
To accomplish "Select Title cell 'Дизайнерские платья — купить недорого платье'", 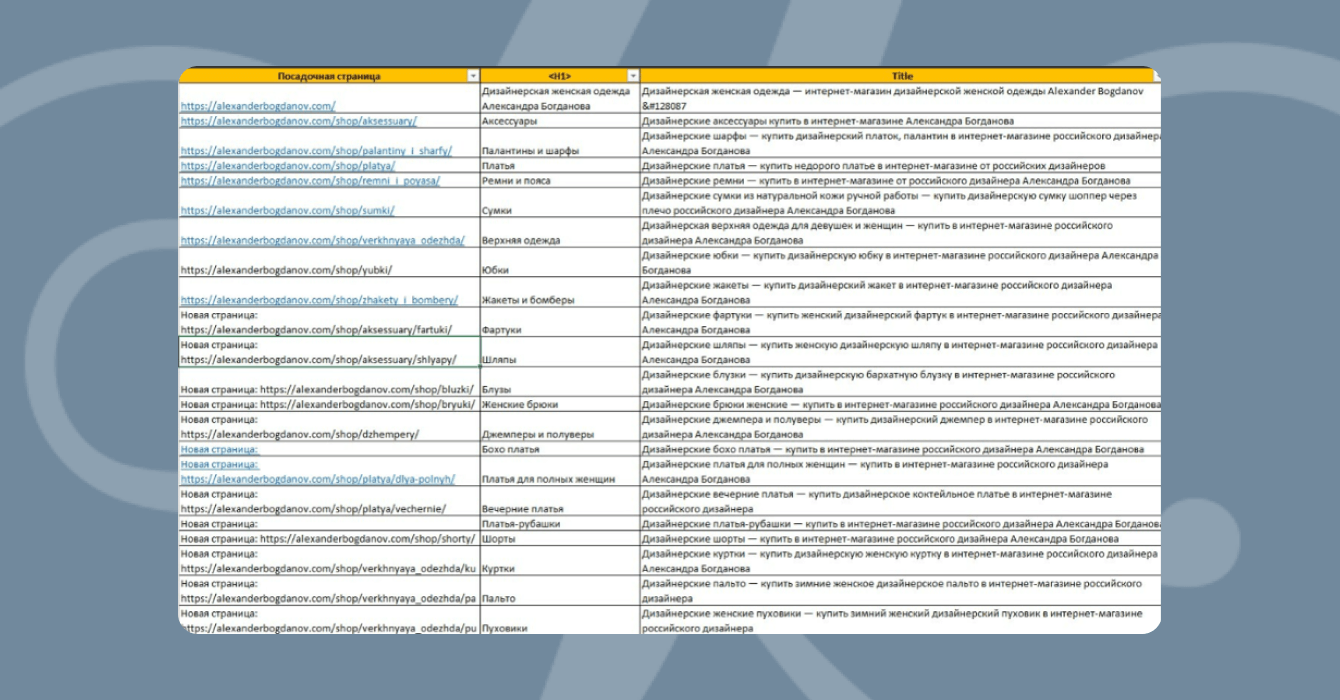I will pyautogui.click(x=901, y=166).
